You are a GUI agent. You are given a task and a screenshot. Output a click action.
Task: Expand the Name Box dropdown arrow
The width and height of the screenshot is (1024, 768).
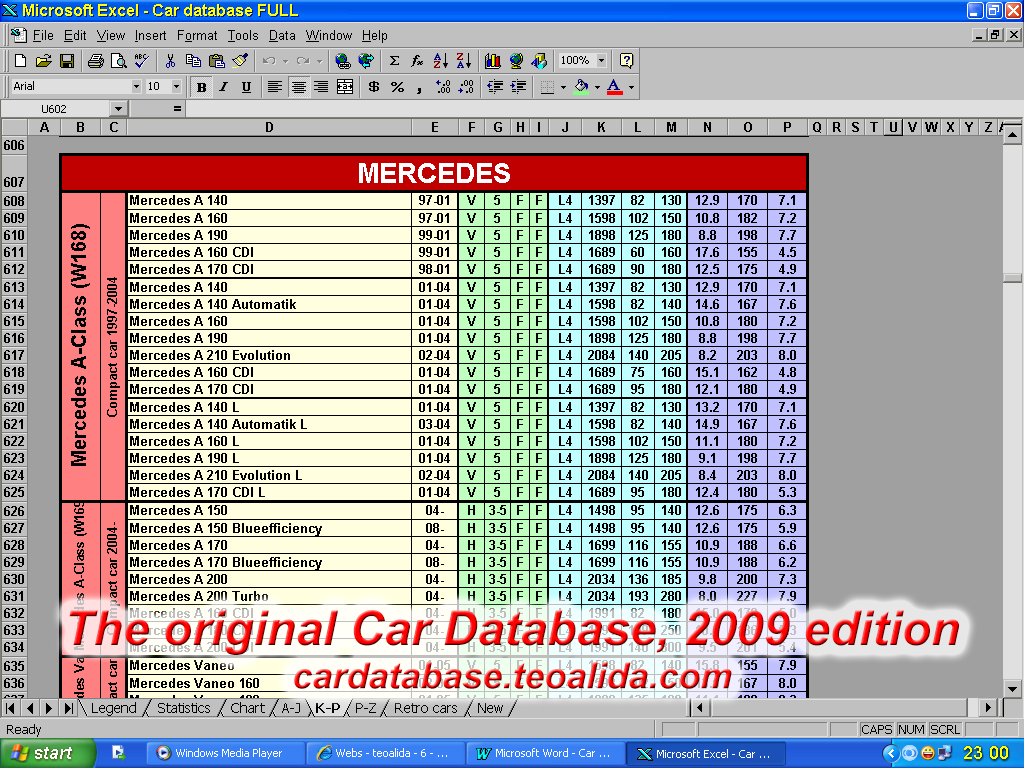118,109
